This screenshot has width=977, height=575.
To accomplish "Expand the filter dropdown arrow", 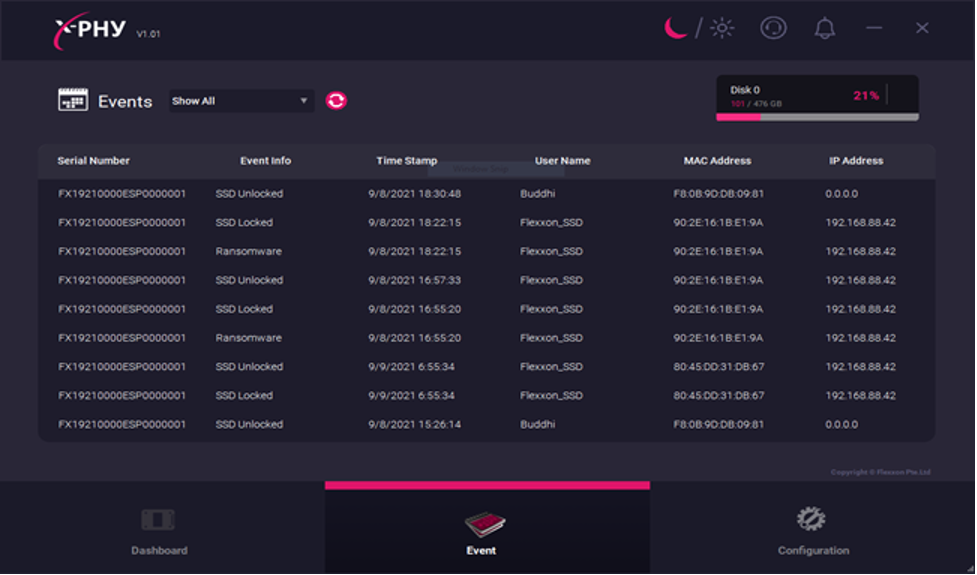I will [x=304, y=101].
